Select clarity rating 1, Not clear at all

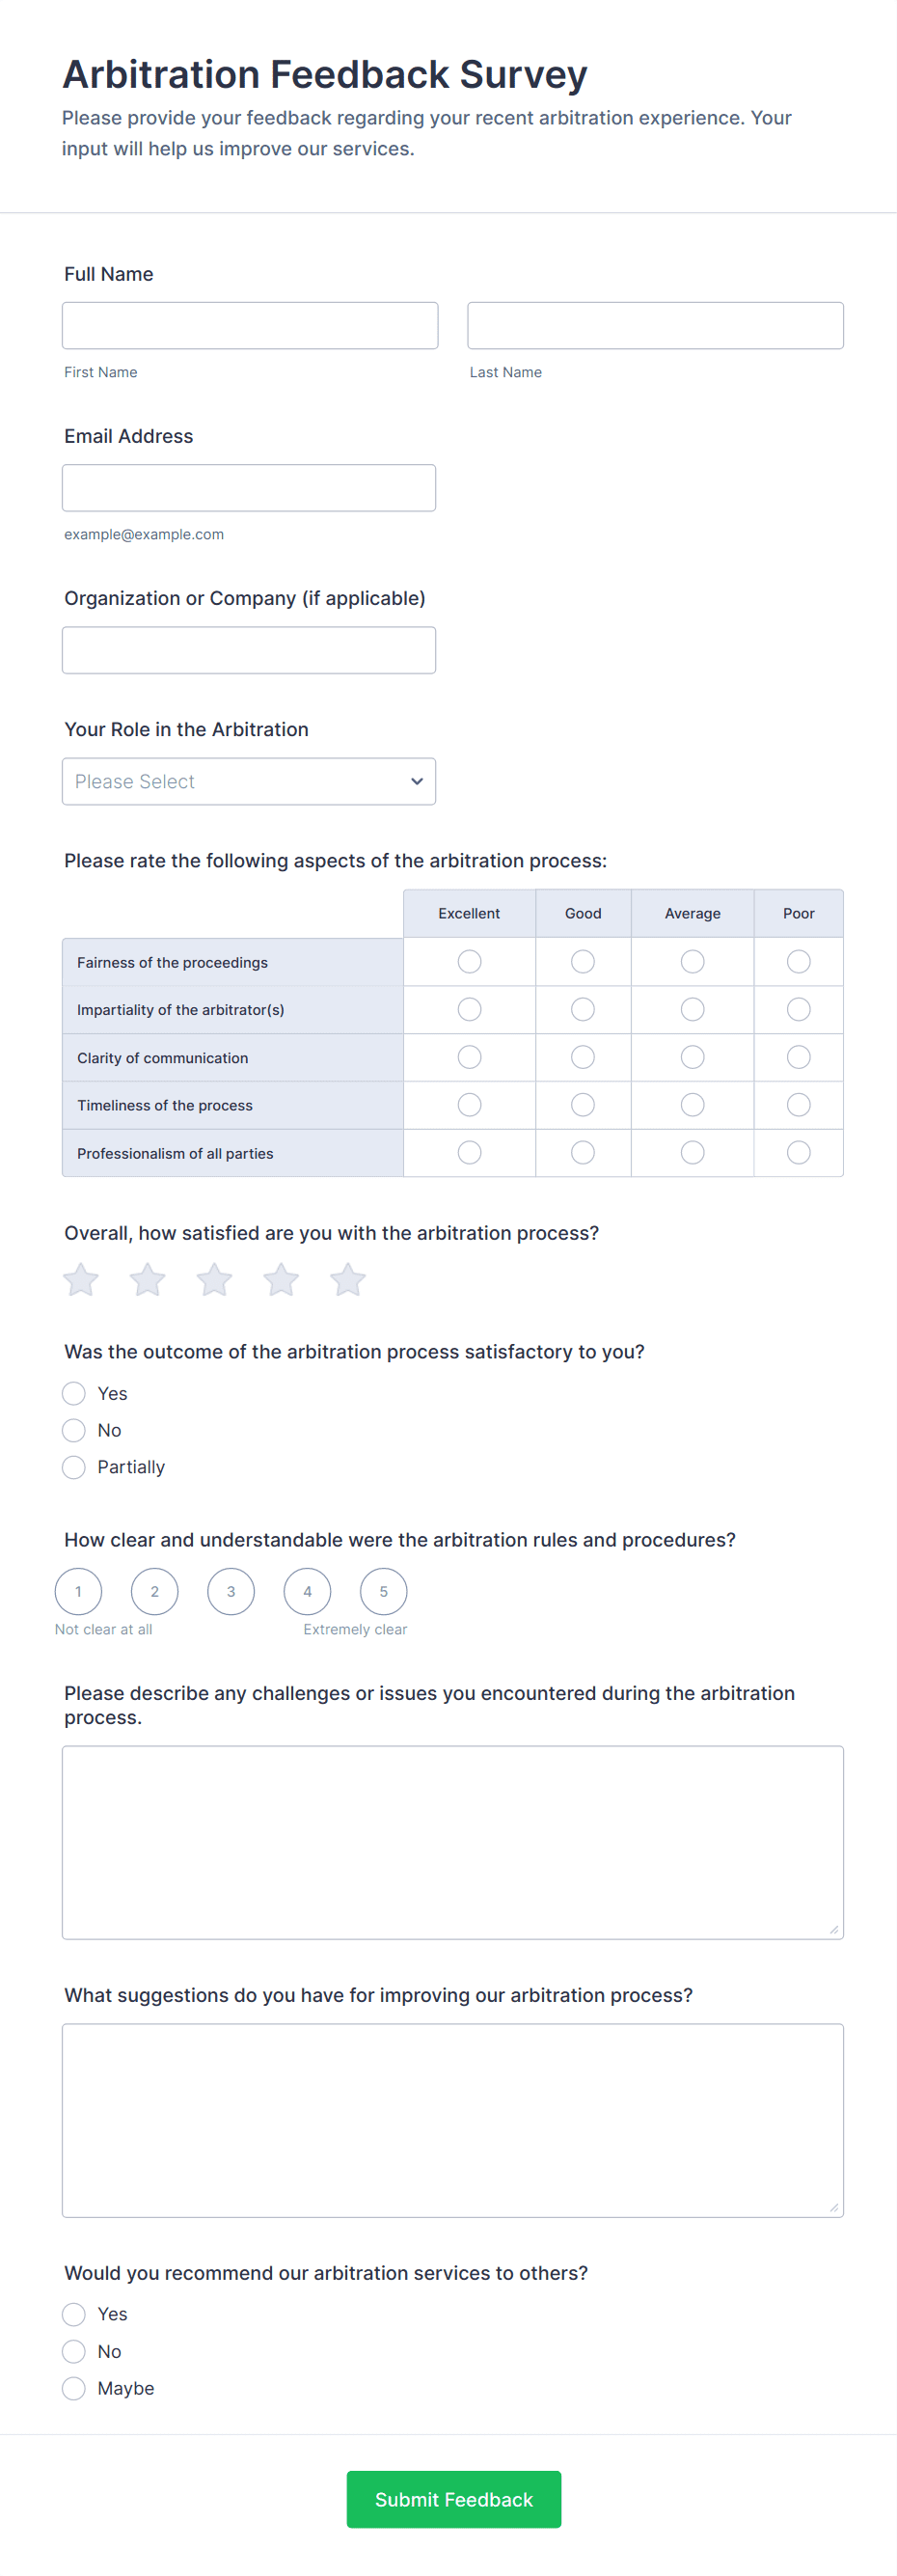pyautogui.click(x=78, y=1591)
